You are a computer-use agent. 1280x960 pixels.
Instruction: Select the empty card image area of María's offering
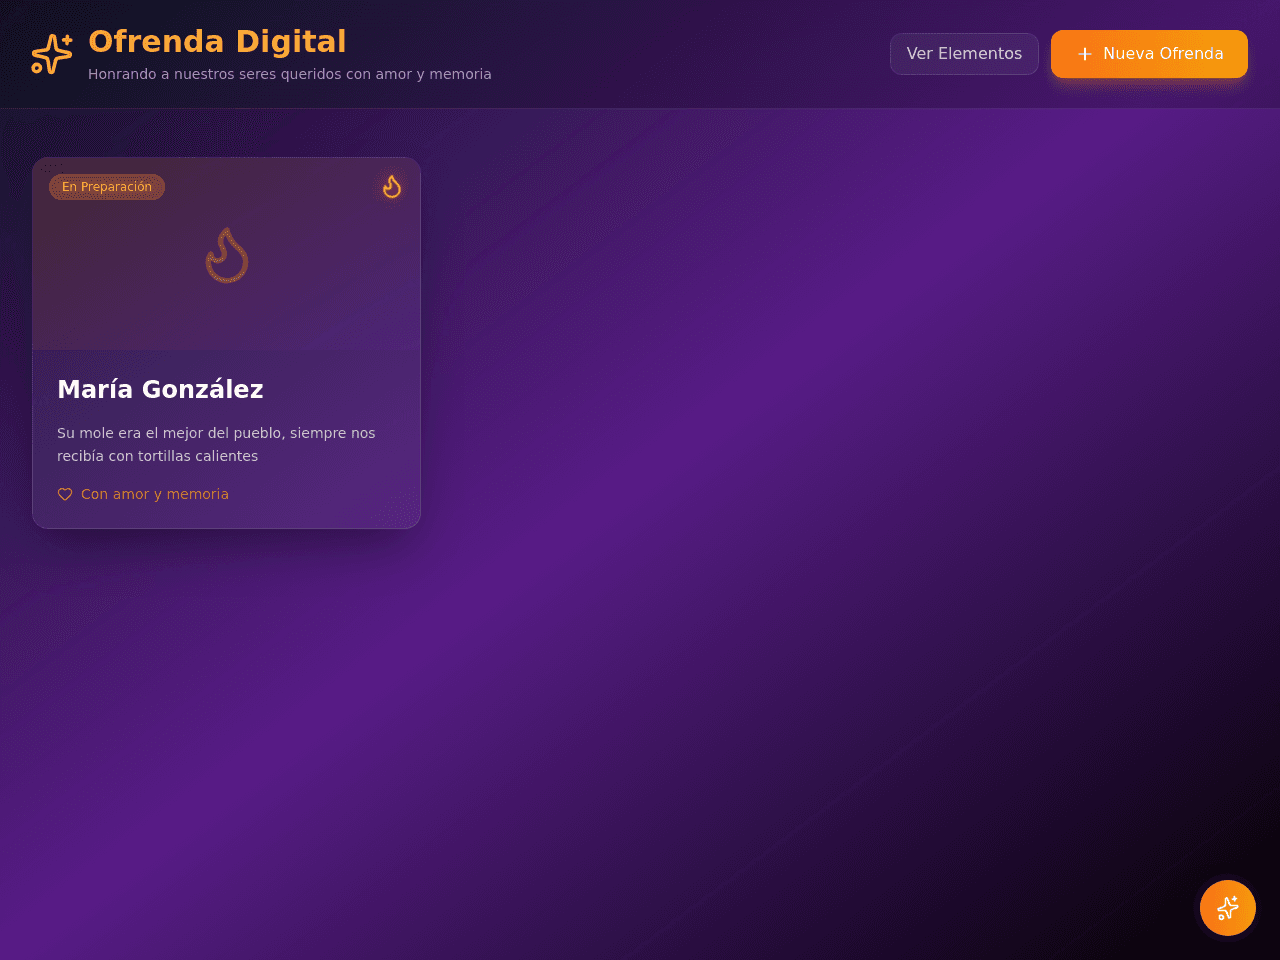point(227,254)
